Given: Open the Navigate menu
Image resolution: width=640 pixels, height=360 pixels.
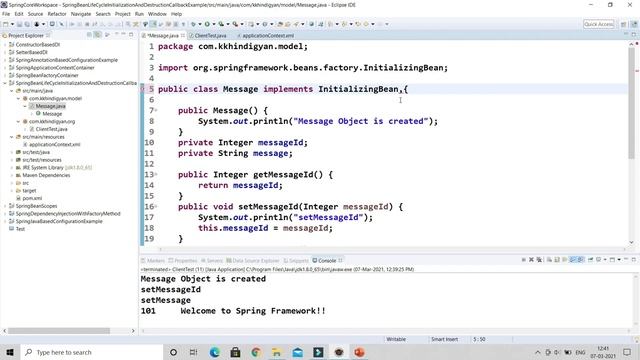Looking at the screenshot, I should (x=81, y=14).
